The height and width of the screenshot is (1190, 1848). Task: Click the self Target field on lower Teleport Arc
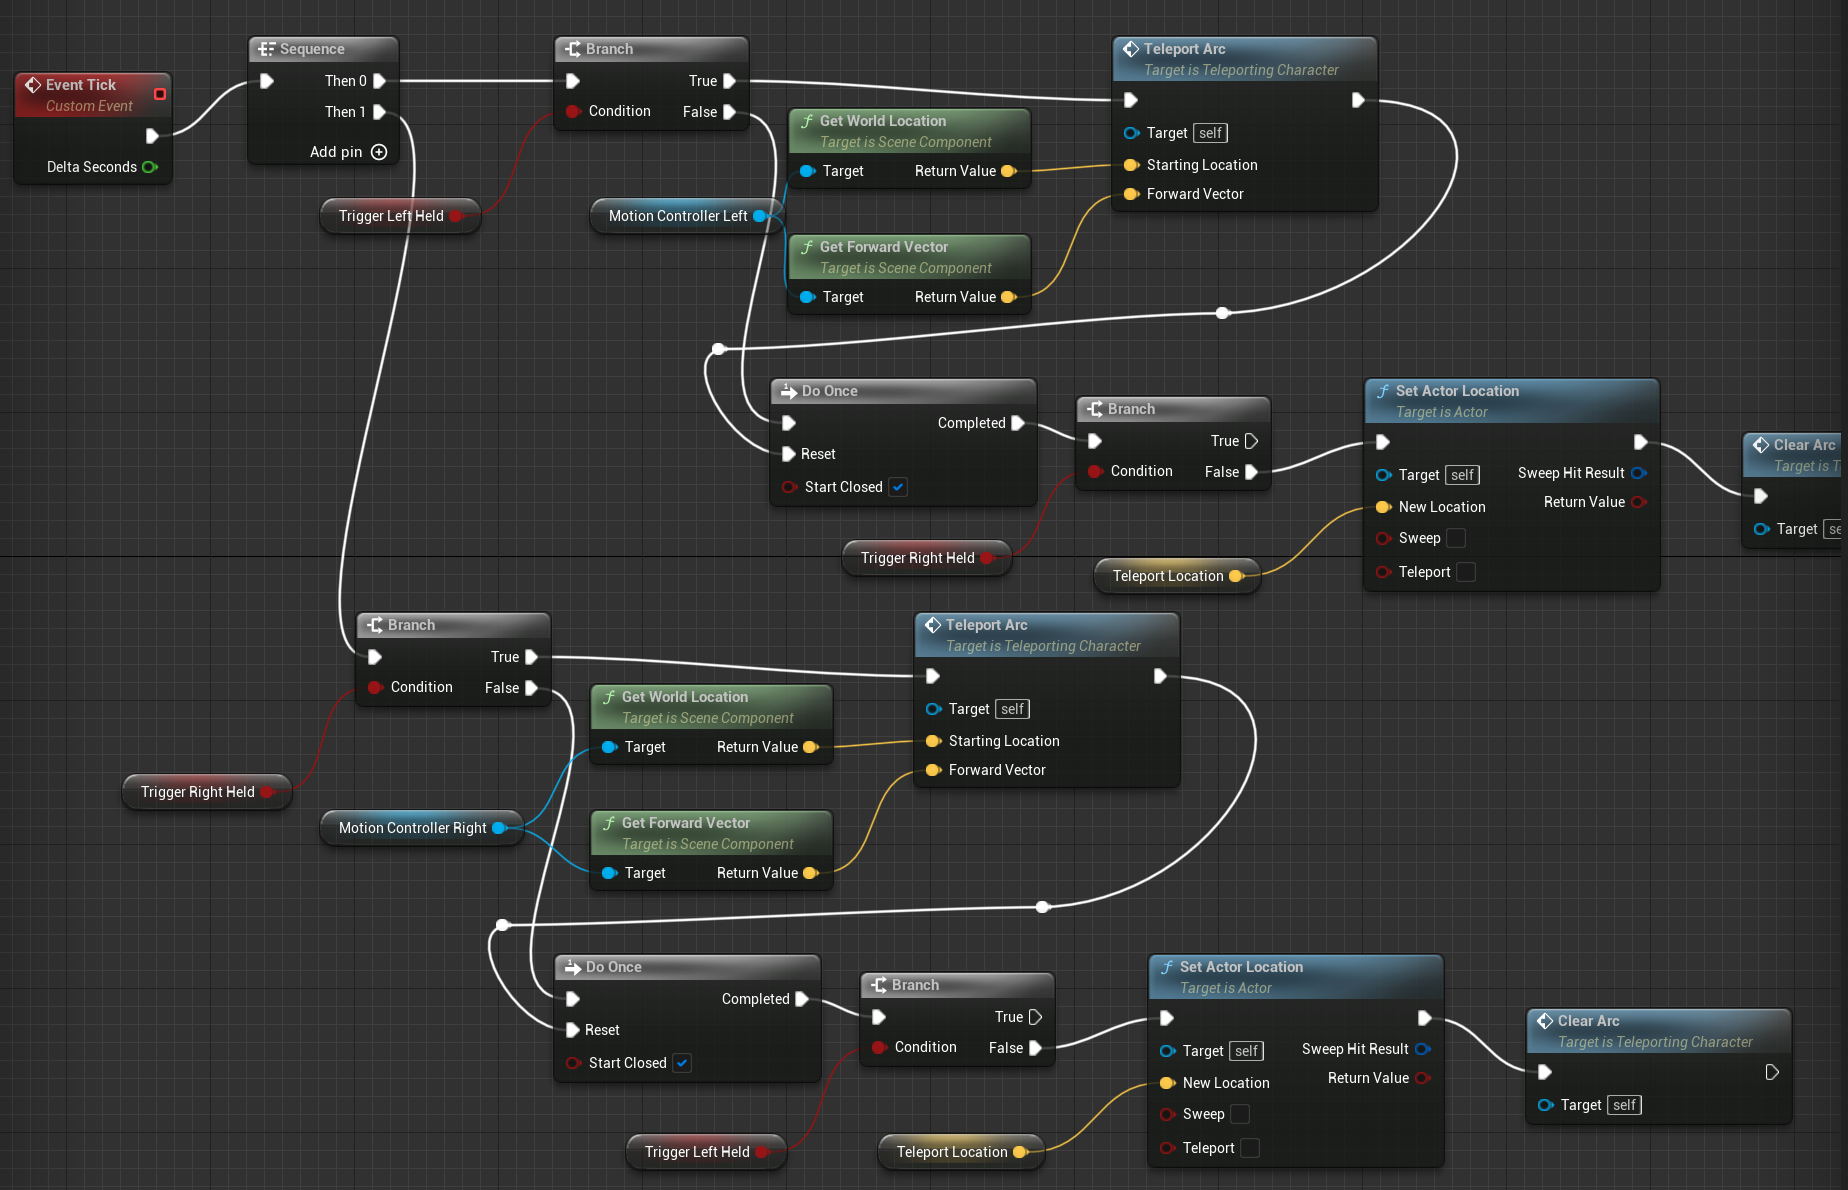tap(1012, 709)
